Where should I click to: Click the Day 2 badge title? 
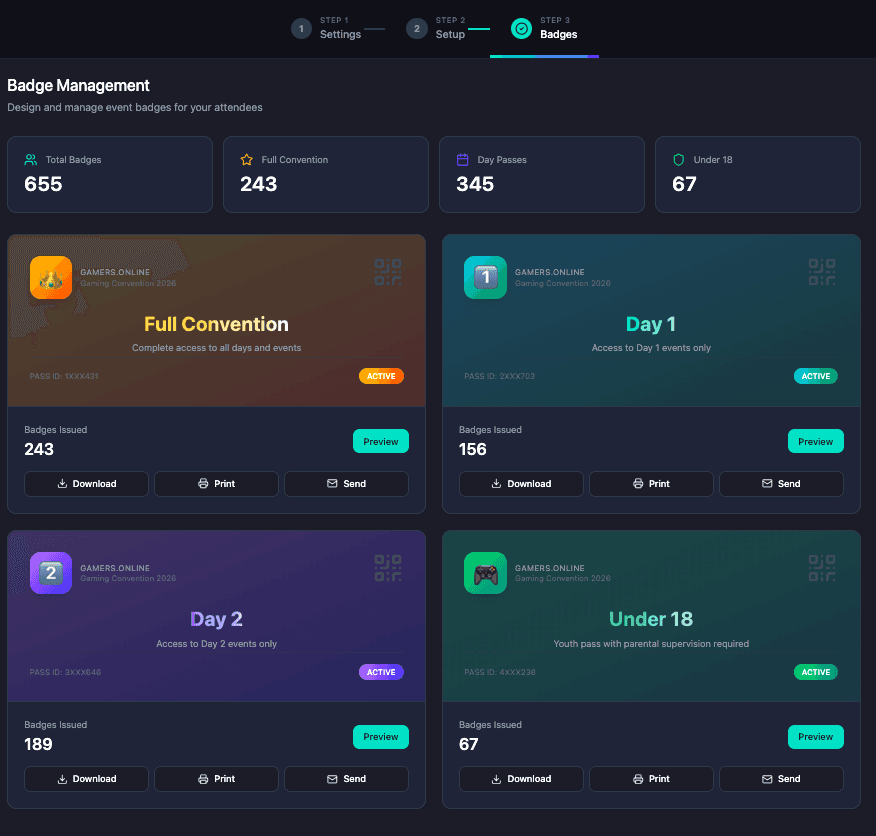click(x=216, y=619)
